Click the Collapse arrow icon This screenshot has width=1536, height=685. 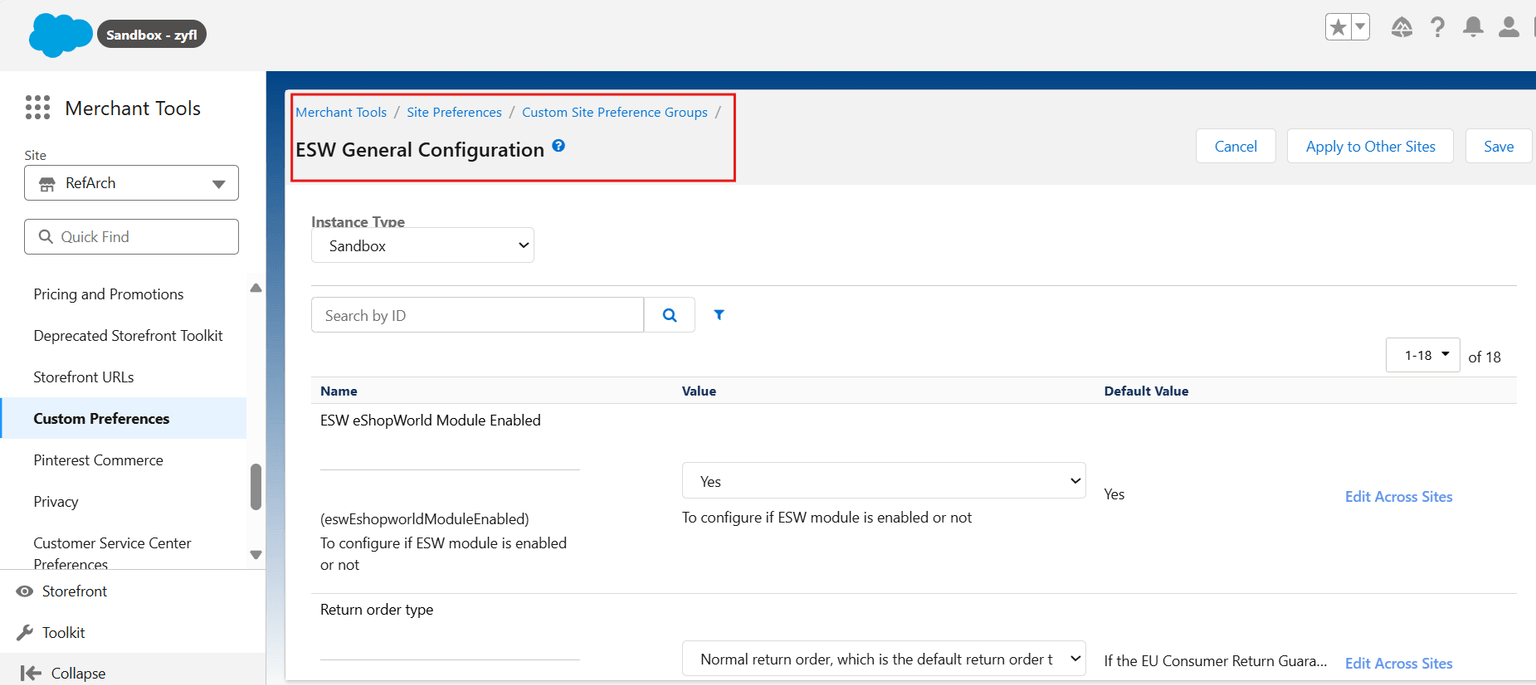click(x=30, y=673)
